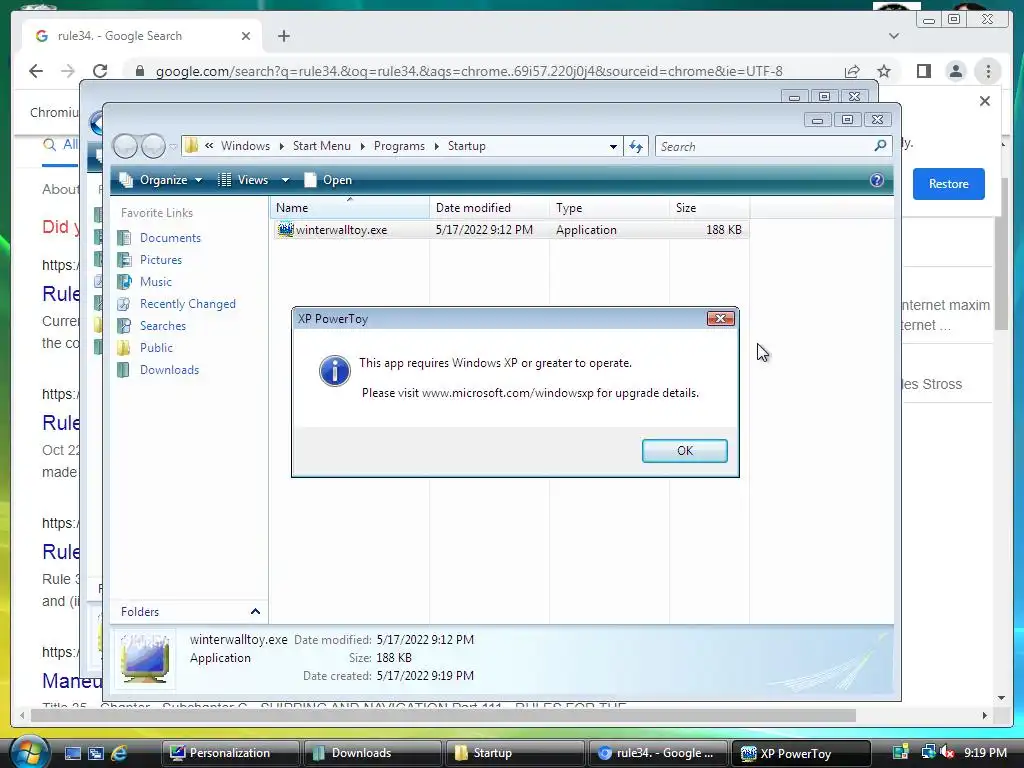Expand the Views dropdown arrow
1024x768 pixels.
click(285, 180)
